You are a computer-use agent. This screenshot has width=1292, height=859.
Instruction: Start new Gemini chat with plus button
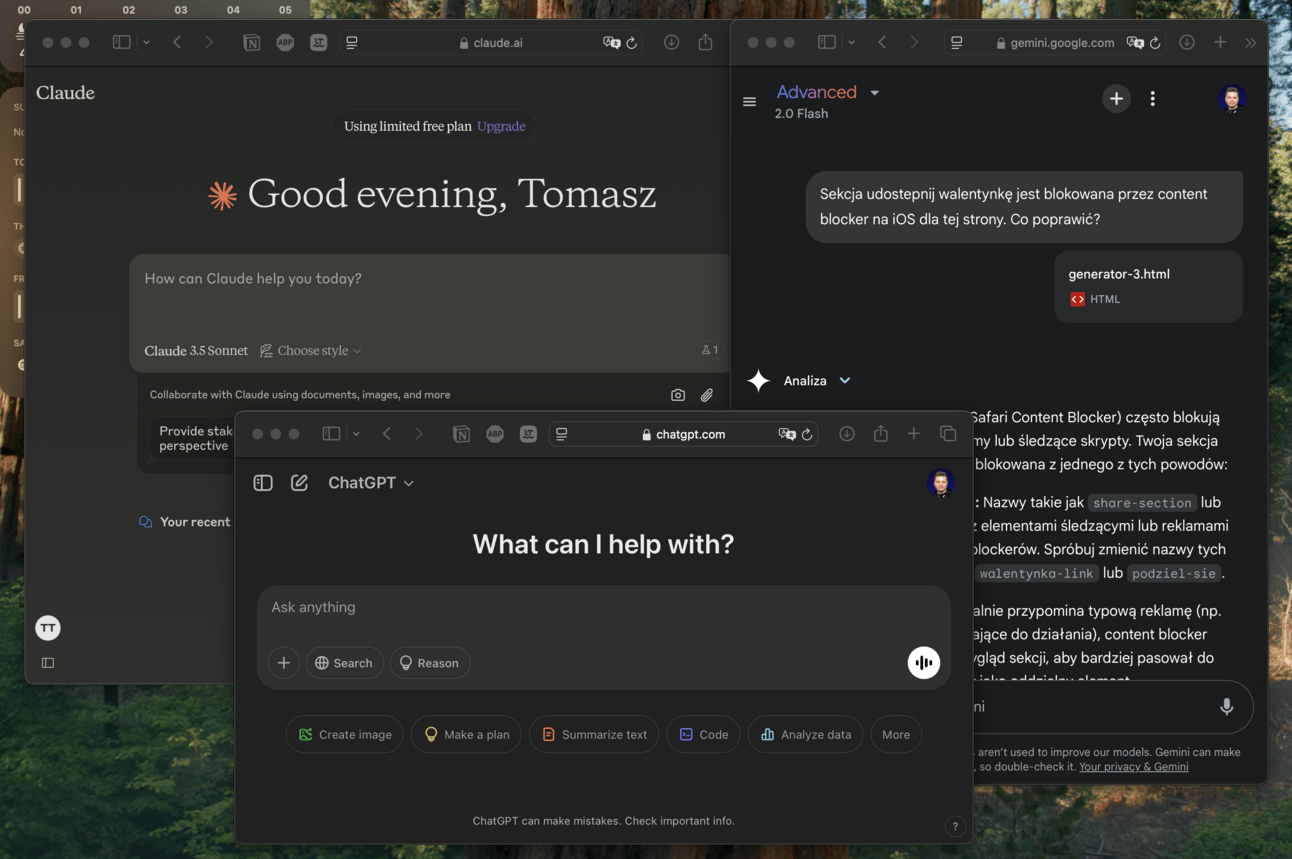coord(1116,99)
